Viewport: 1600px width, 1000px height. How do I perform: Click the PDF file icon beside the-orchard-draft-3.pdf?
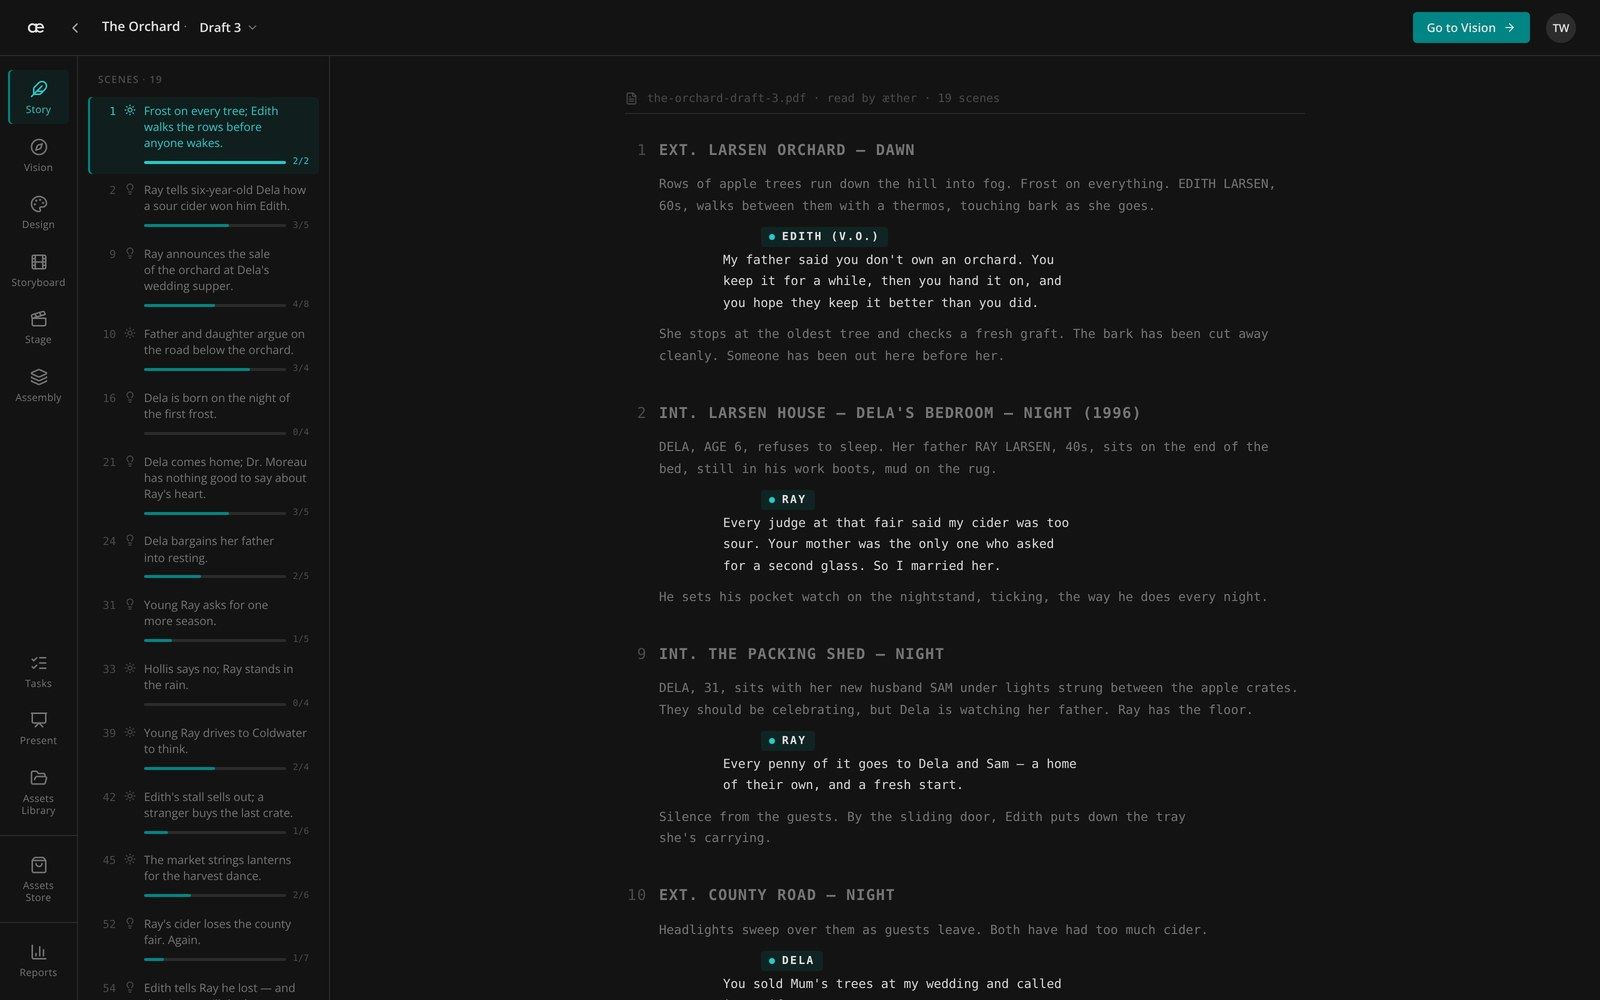631,98
